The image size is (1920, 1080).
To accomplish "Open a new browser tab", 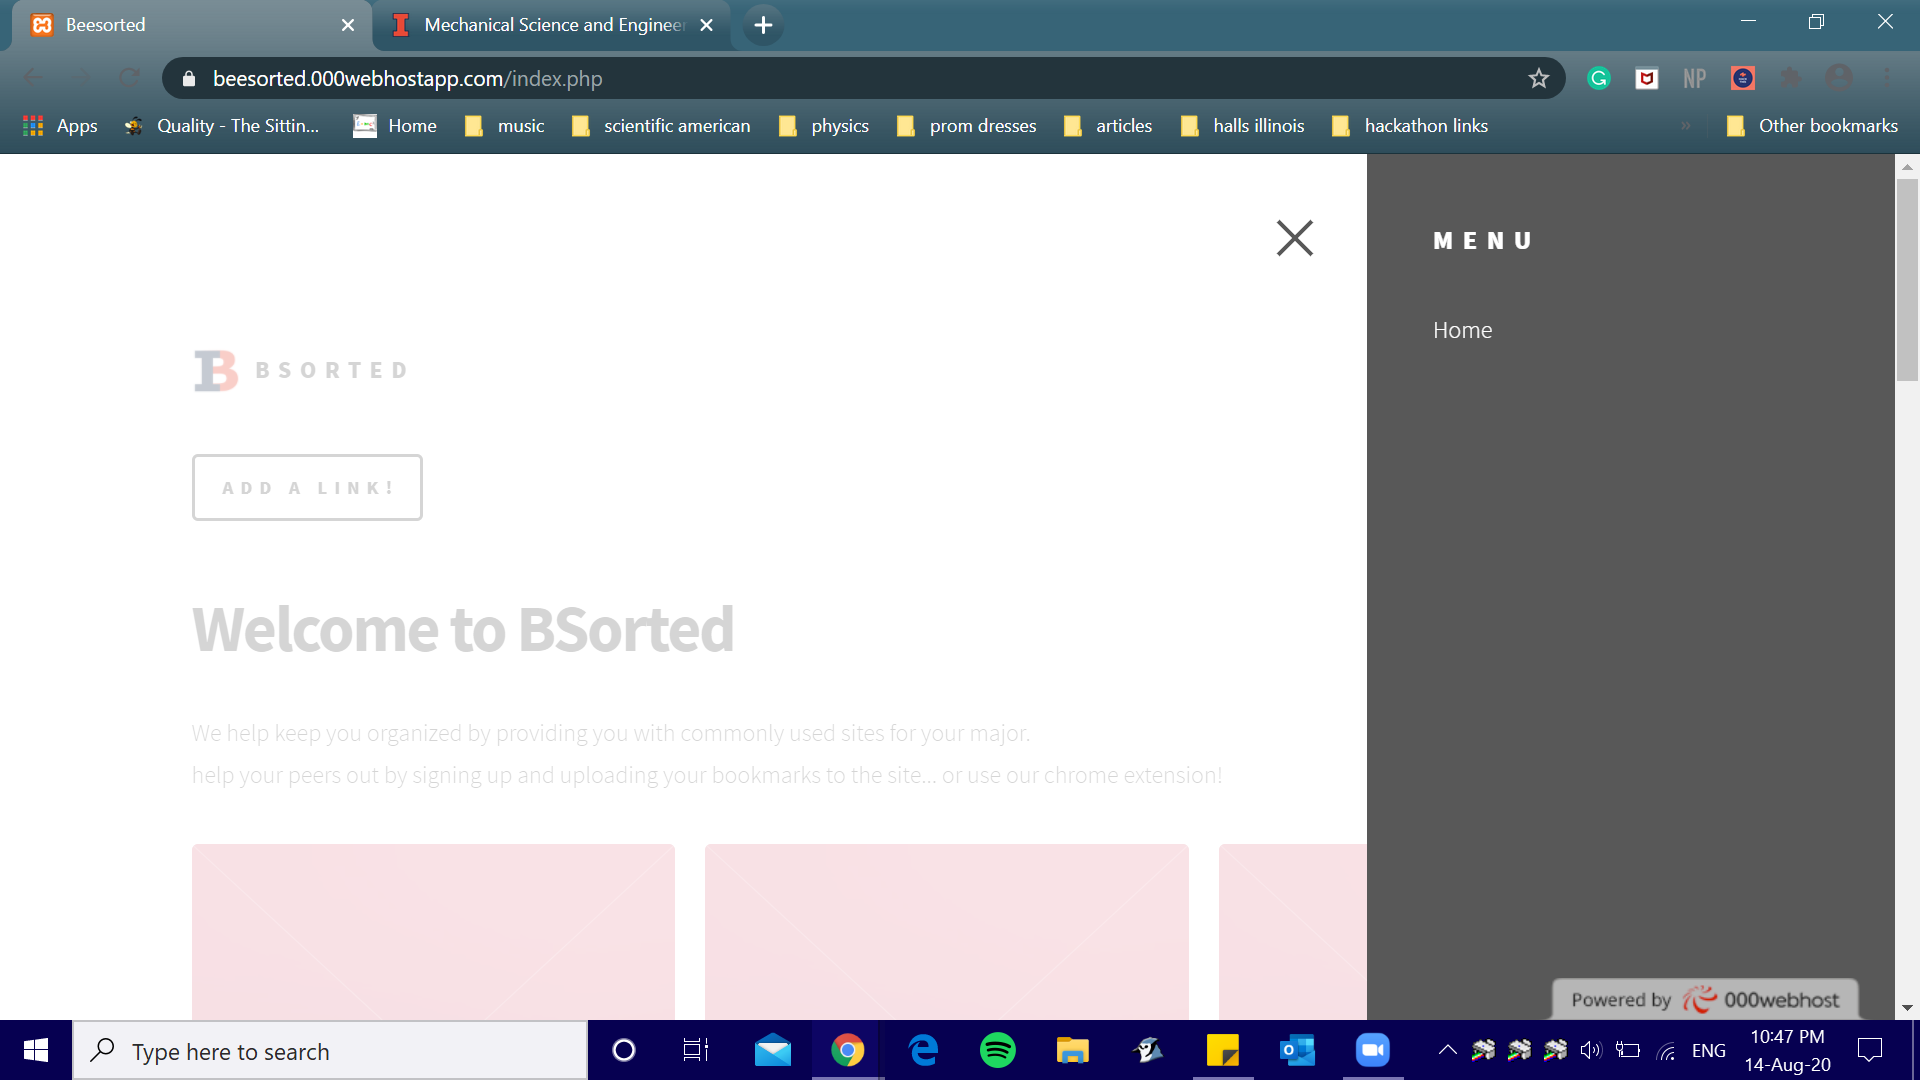I will tap(763, 25).
